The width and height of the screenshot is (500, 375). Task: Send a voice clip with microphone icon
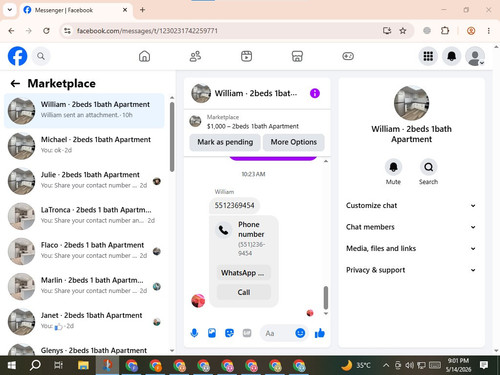tap(194, 333)
